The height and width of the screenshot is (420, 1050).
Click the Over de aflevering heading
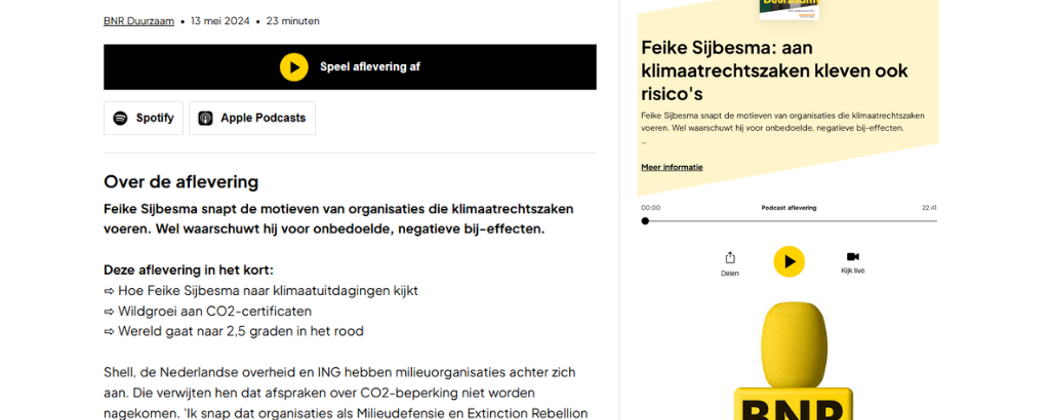(x=181, y=182)
